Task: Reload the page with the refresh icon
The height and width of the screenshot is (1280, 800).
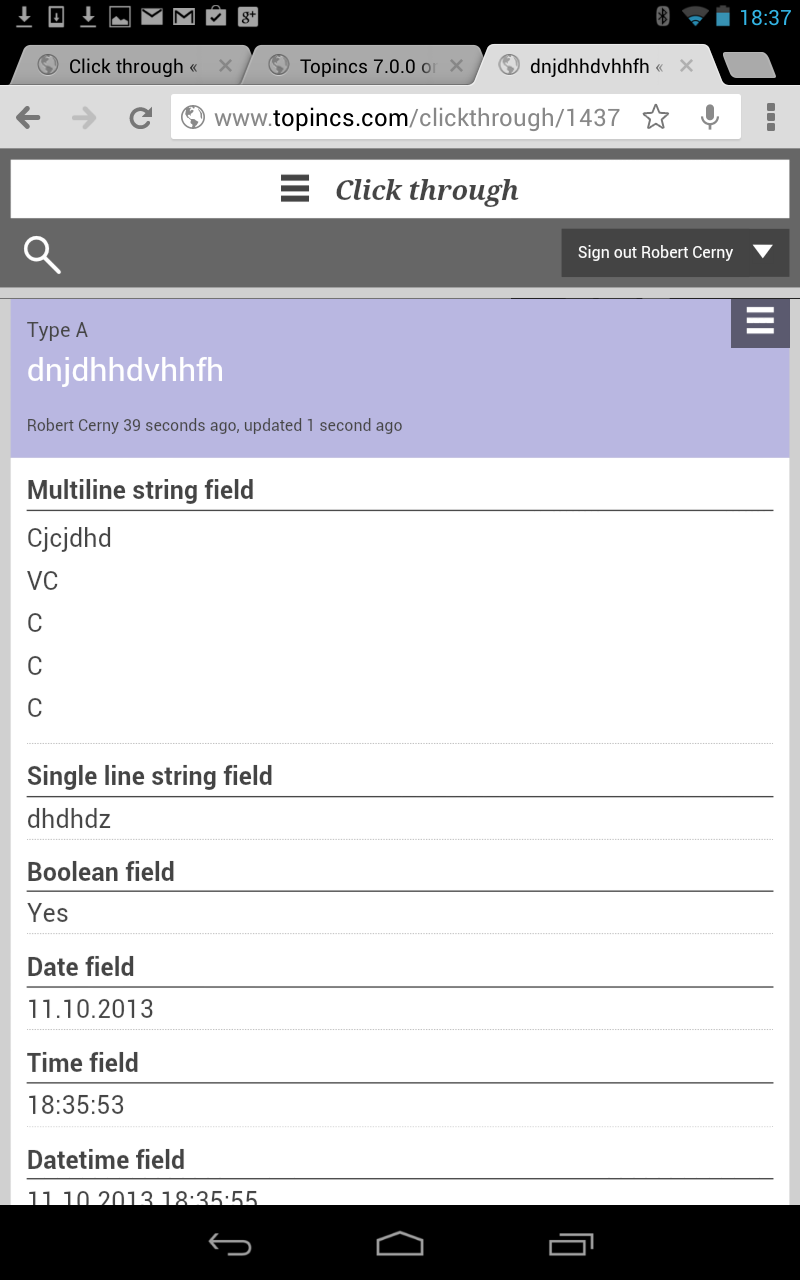Action: 140,117
